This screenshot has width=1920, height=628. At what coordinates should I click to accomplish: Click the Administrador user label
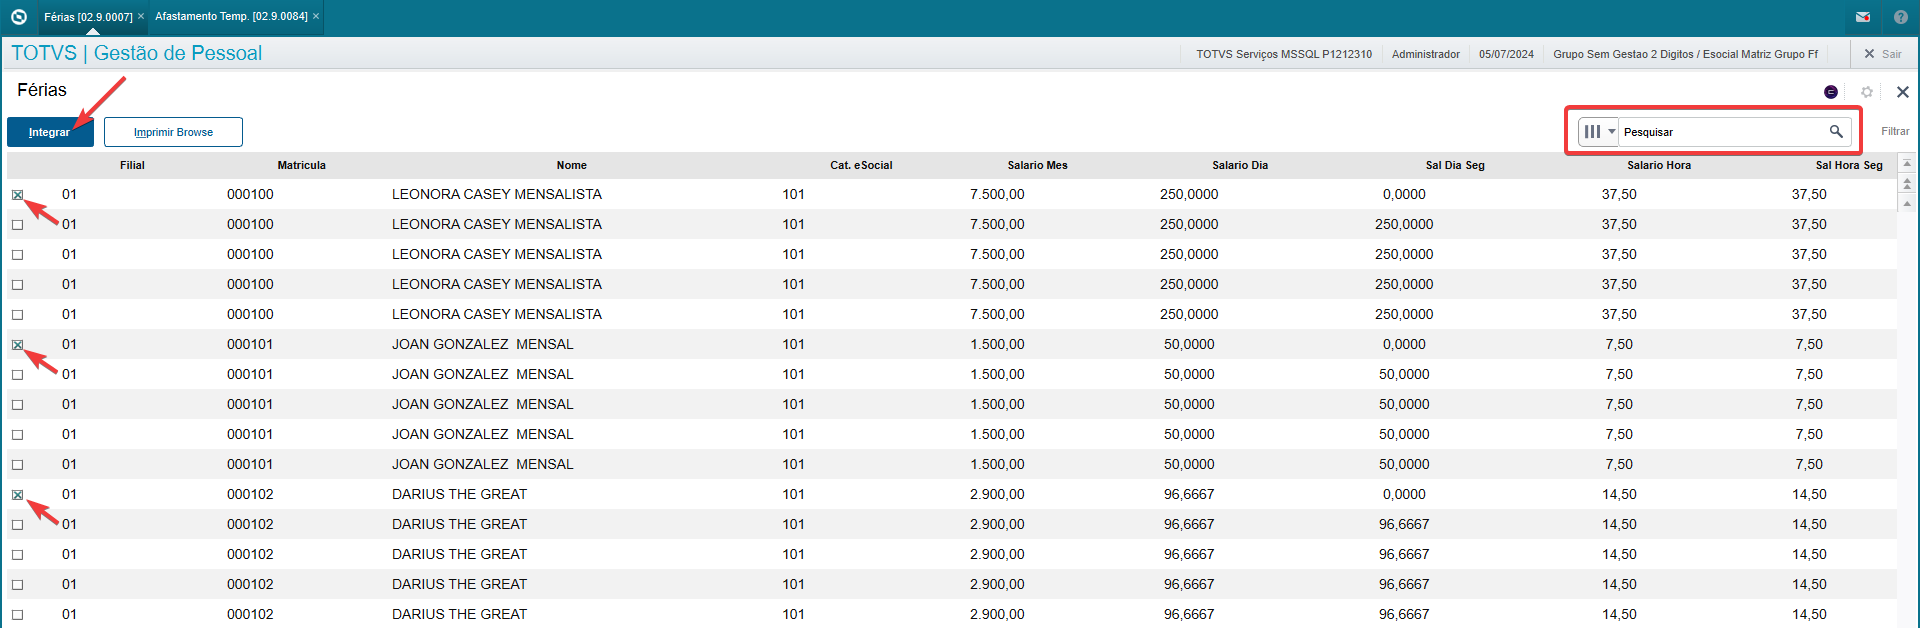[1425, 54]
